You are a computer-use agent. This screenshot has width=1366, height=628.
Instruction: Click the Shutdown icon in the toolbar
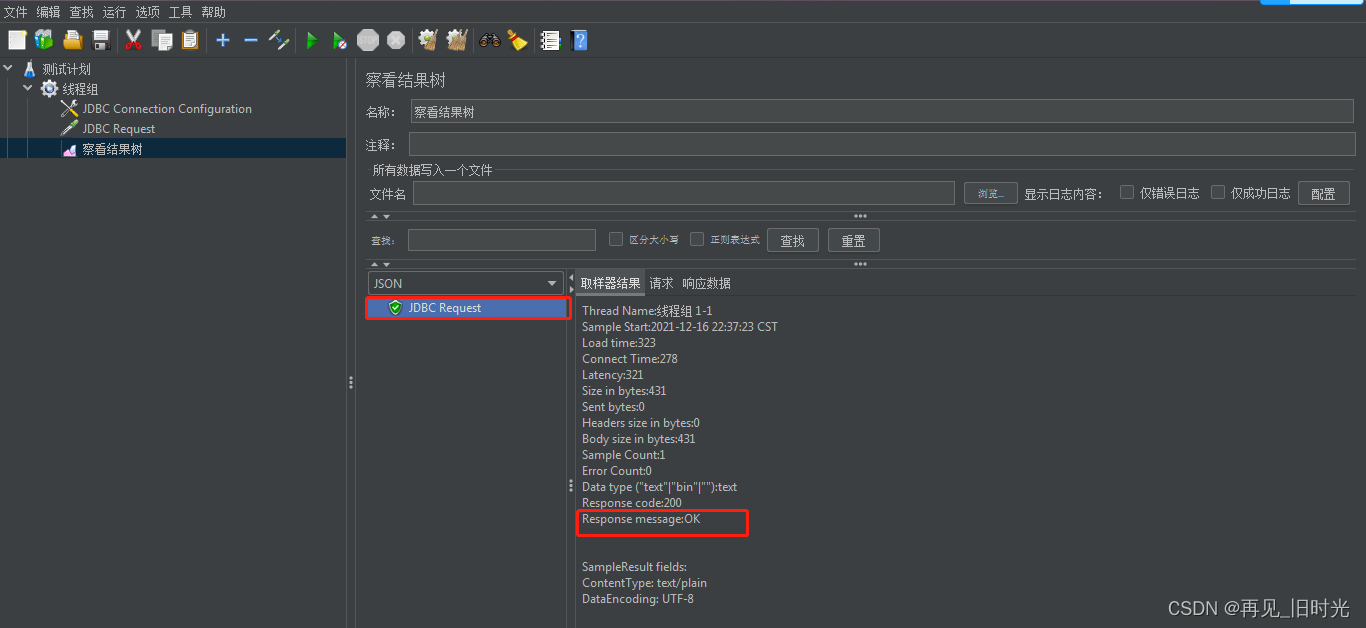(x=396, y=40)
